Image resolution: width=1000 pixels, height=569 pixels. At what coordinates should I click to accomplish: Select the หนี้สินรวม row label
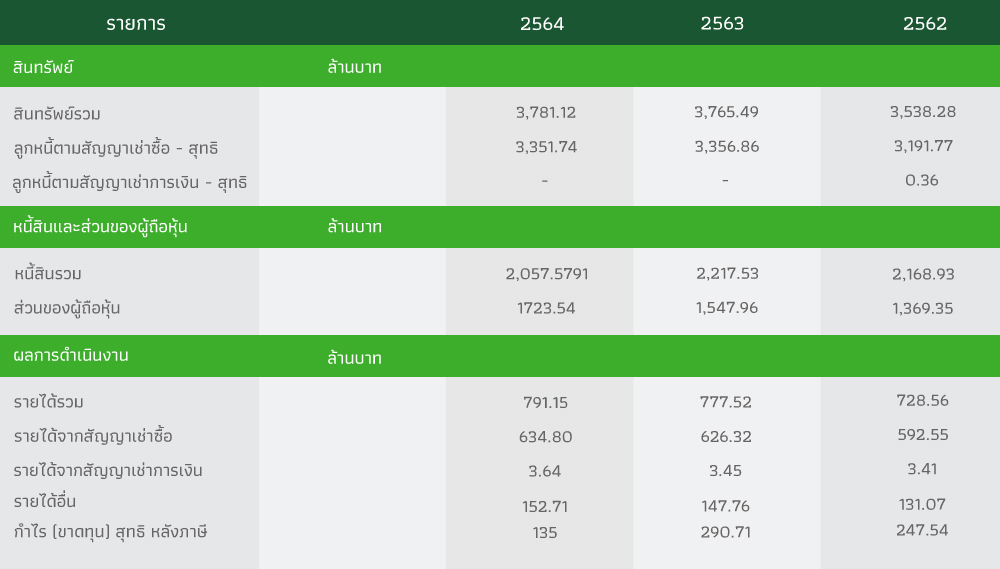pyautogui.click(x=48, y=274)
